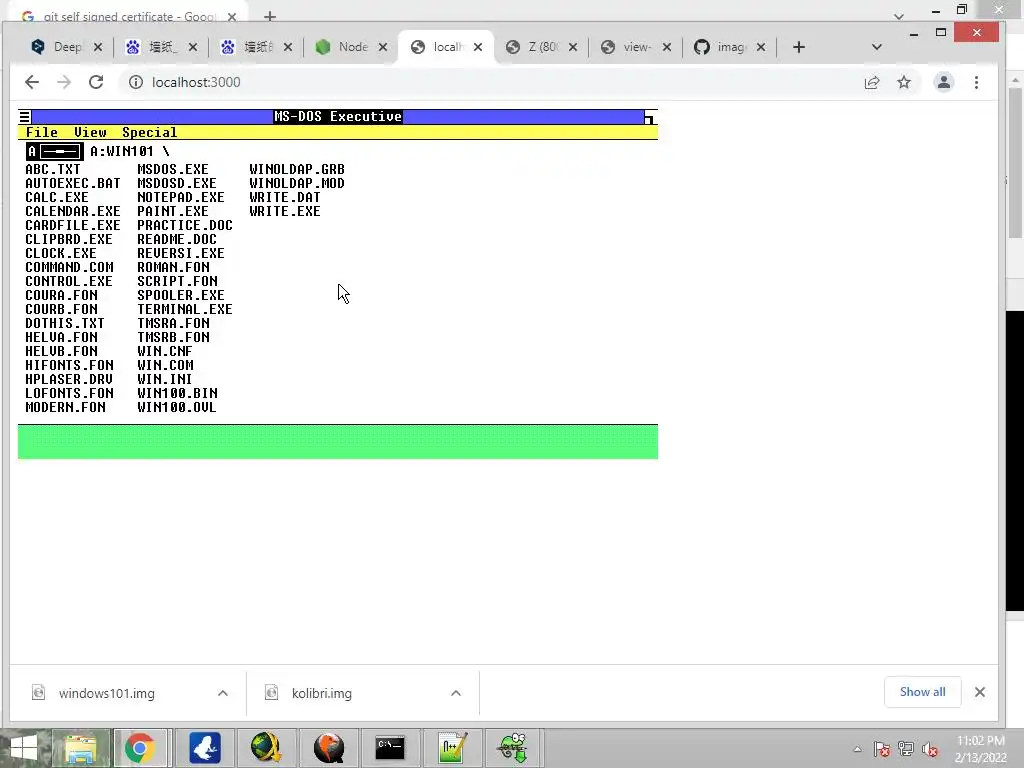Select CONTROL.EXE file entry

click(x=69, y=281)
